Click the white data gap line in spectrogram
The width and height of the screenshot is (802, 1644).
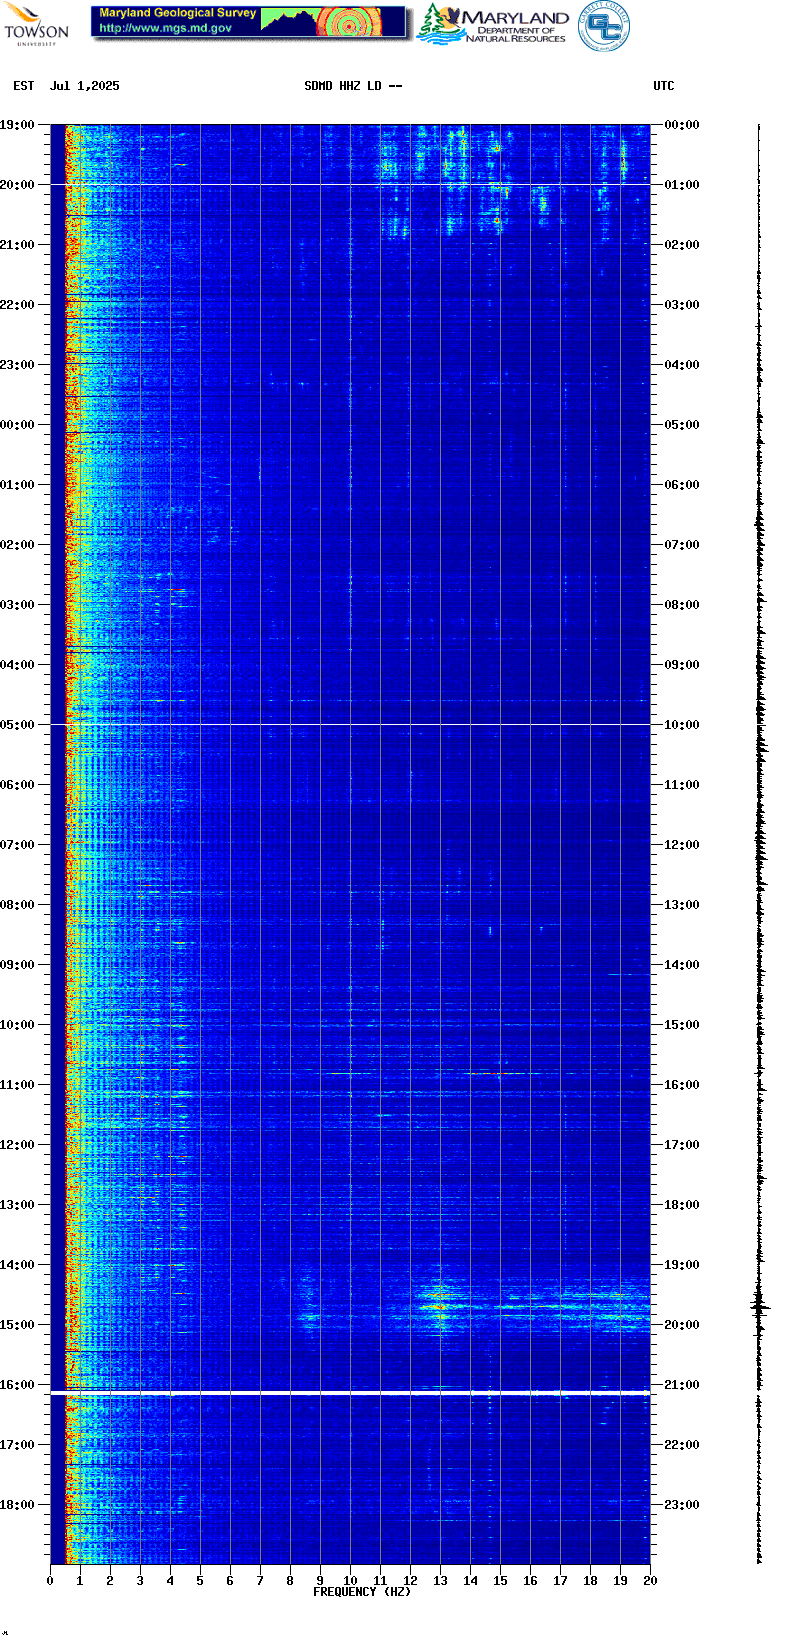[350, 1392]
